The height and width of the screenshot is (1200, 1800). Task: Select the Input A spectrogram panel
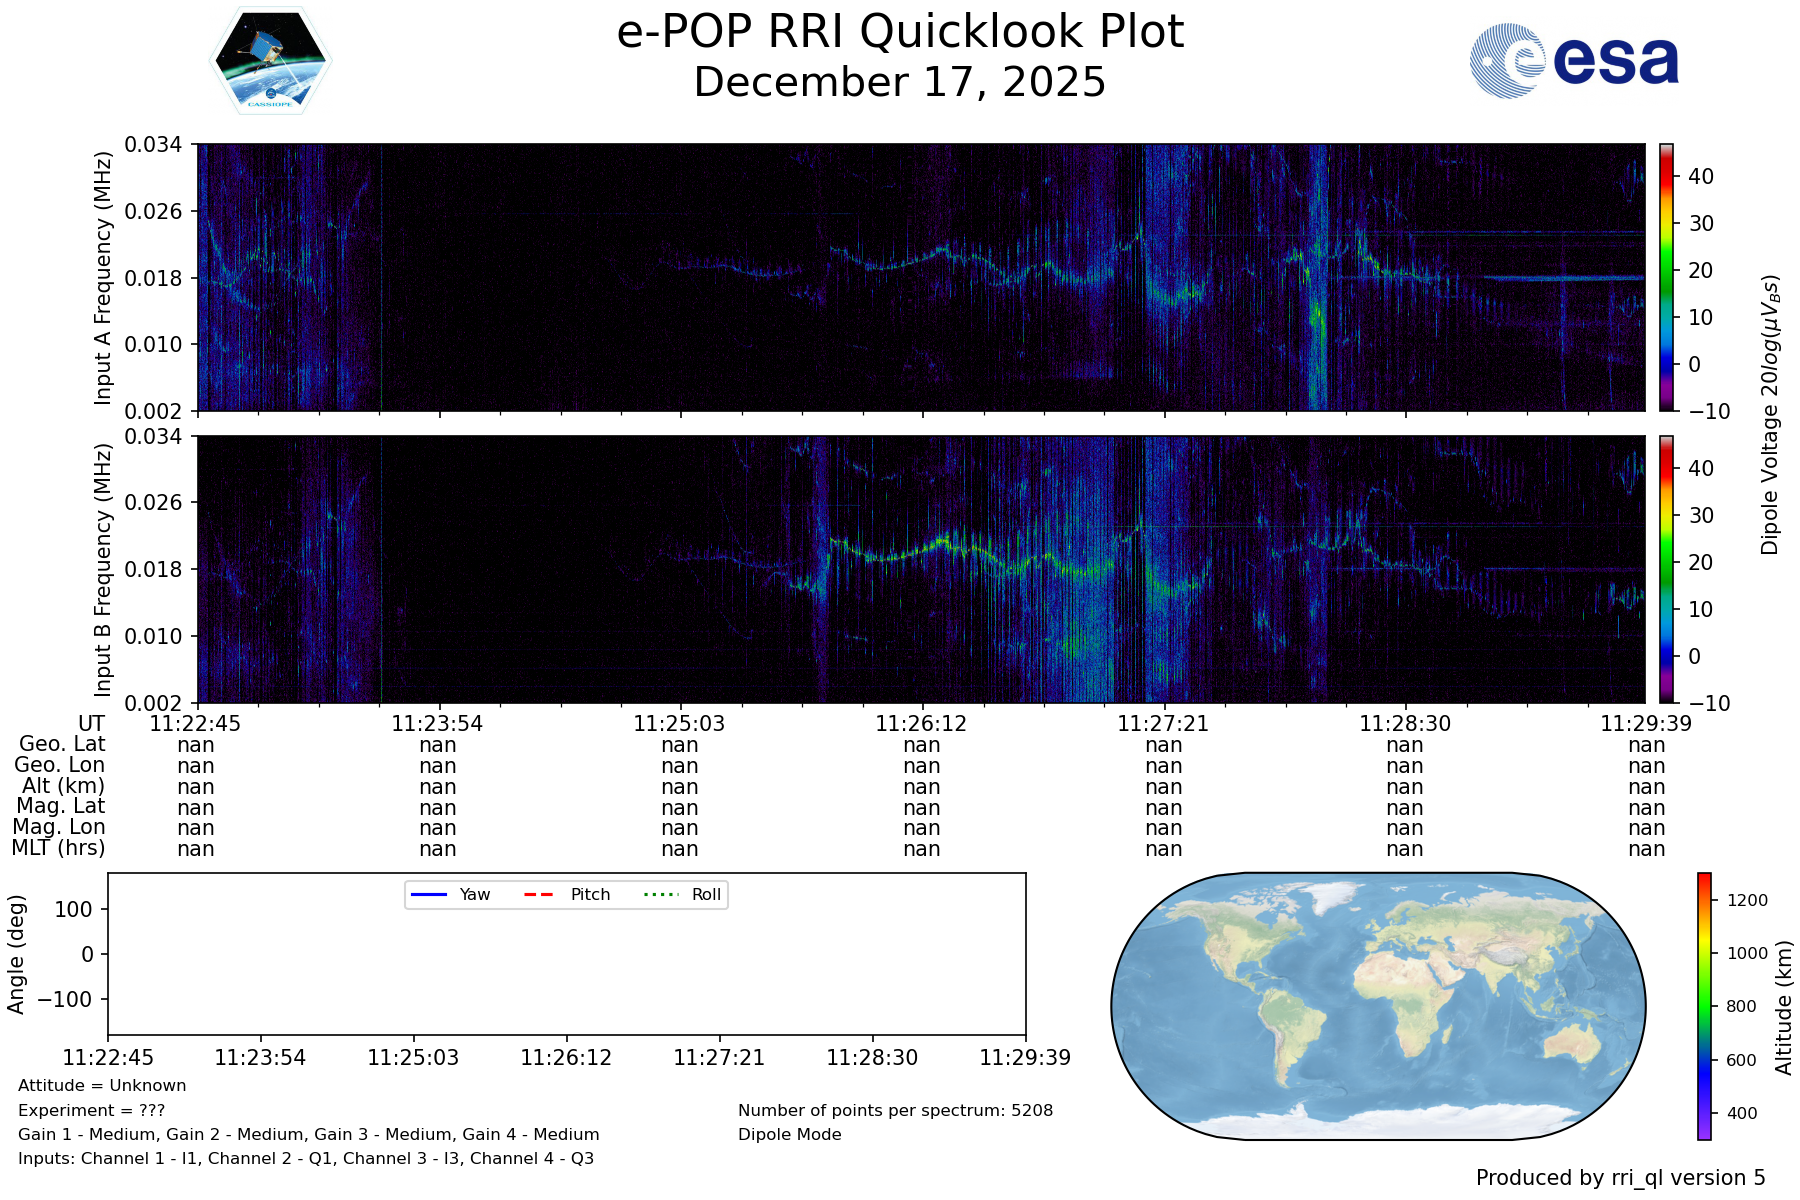(x=920, y=277)
